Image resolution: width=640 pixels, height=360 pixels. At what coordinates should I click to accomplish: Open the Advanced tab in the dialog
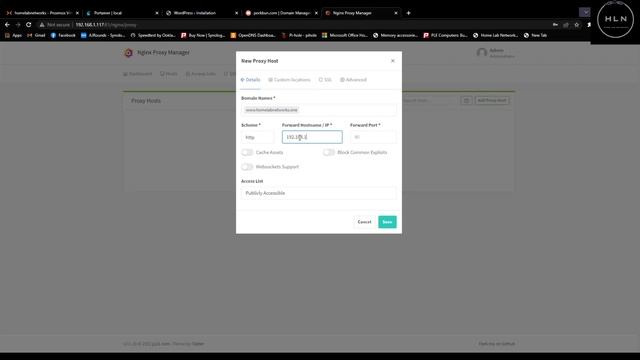[x=353, y=80]
